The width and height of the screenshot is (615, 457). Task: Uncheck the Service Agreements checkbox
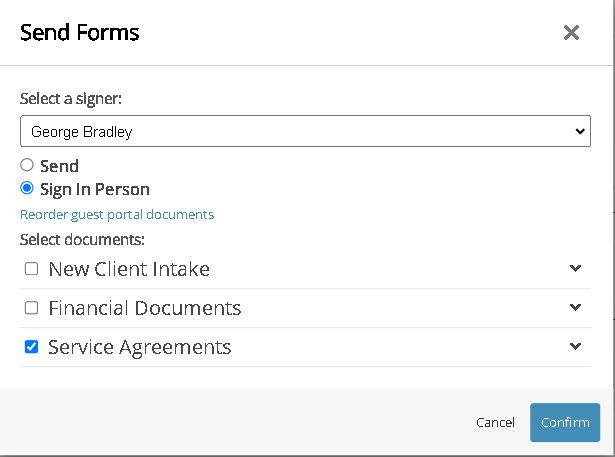(x=31, y=347)
